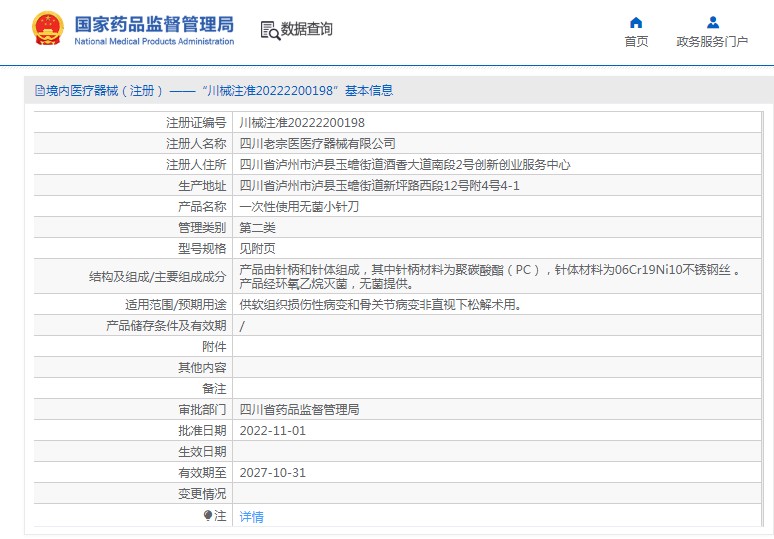The image size is (774, 539).
Task: Click the 注册人名称 label
Action: tap(196, 144)
